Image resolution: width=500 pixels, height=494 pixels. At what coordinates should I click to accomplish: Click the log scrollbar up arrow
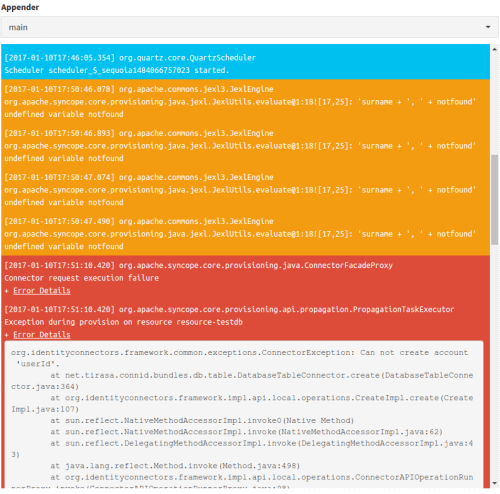[495, 49]
